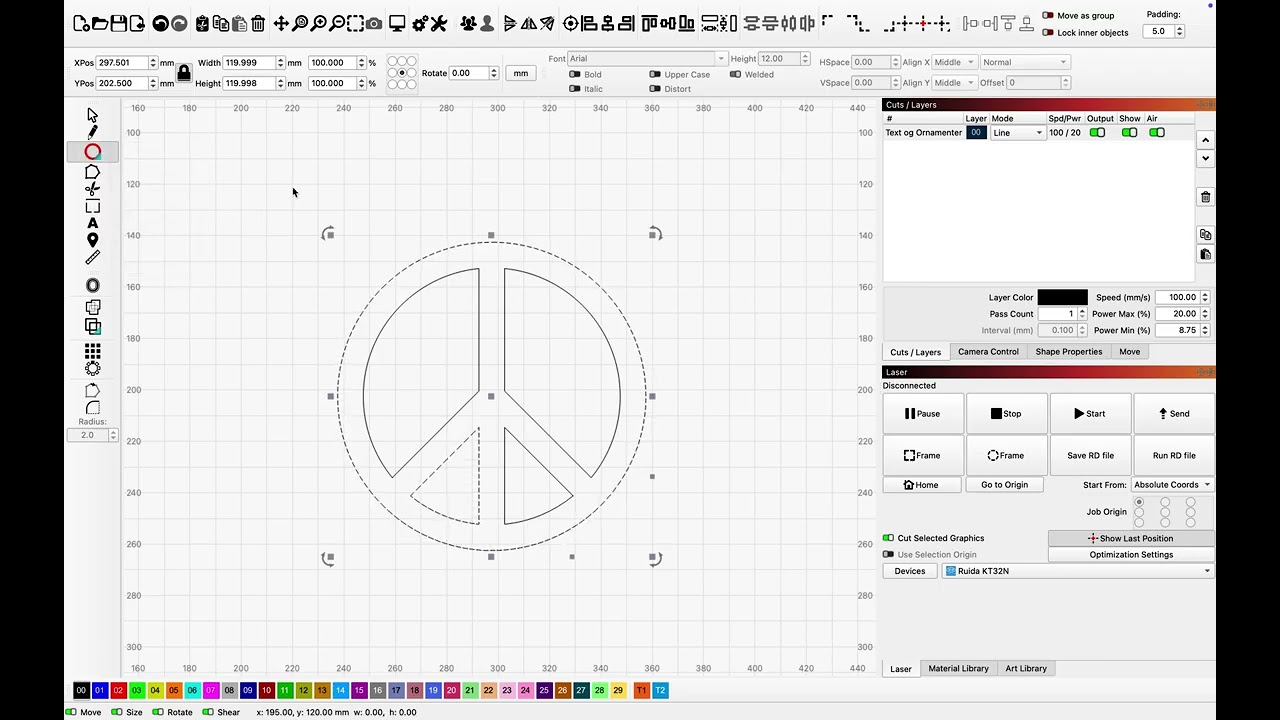The width and height of the screenshot is (1280, 720).
Task: Open the Circular Array tool
Action: click(92, 369)
